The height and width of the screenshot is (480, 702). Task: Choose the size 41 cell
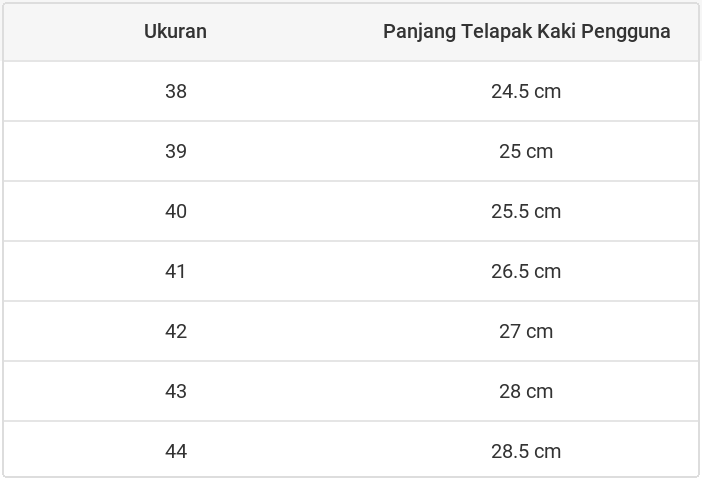(176, 271)
